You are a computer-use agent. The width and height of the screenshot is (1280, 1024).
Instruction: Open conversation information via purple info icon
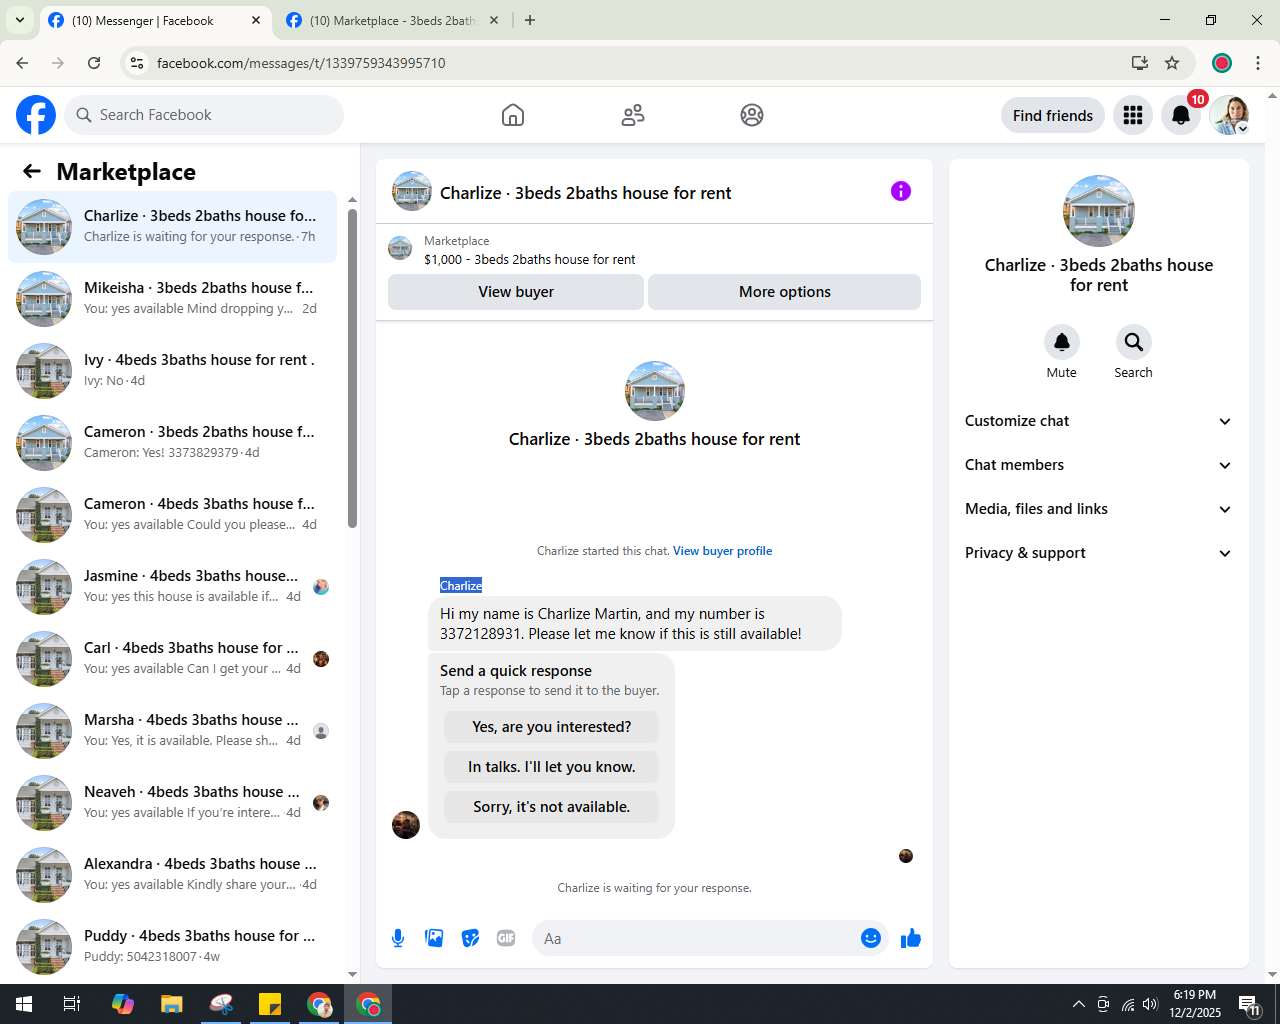pos(901,191)
